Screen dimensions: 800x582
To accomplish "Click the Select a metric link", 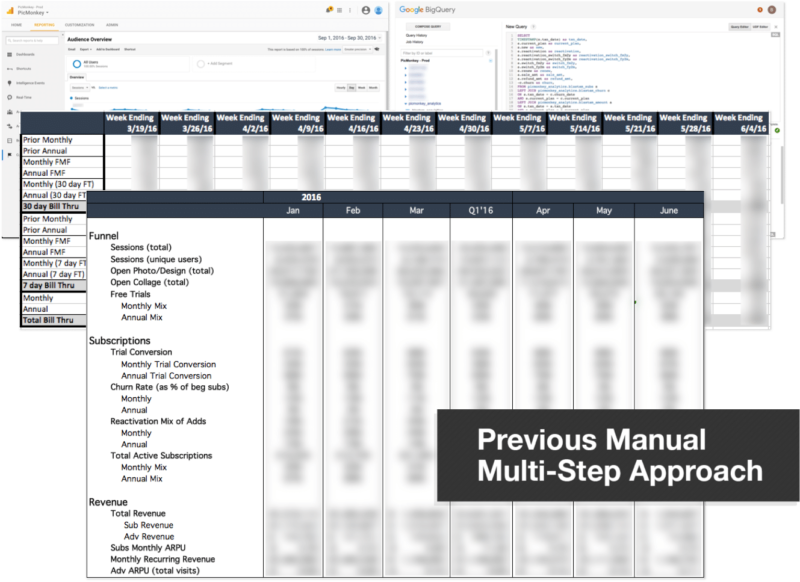I will 108,88.
